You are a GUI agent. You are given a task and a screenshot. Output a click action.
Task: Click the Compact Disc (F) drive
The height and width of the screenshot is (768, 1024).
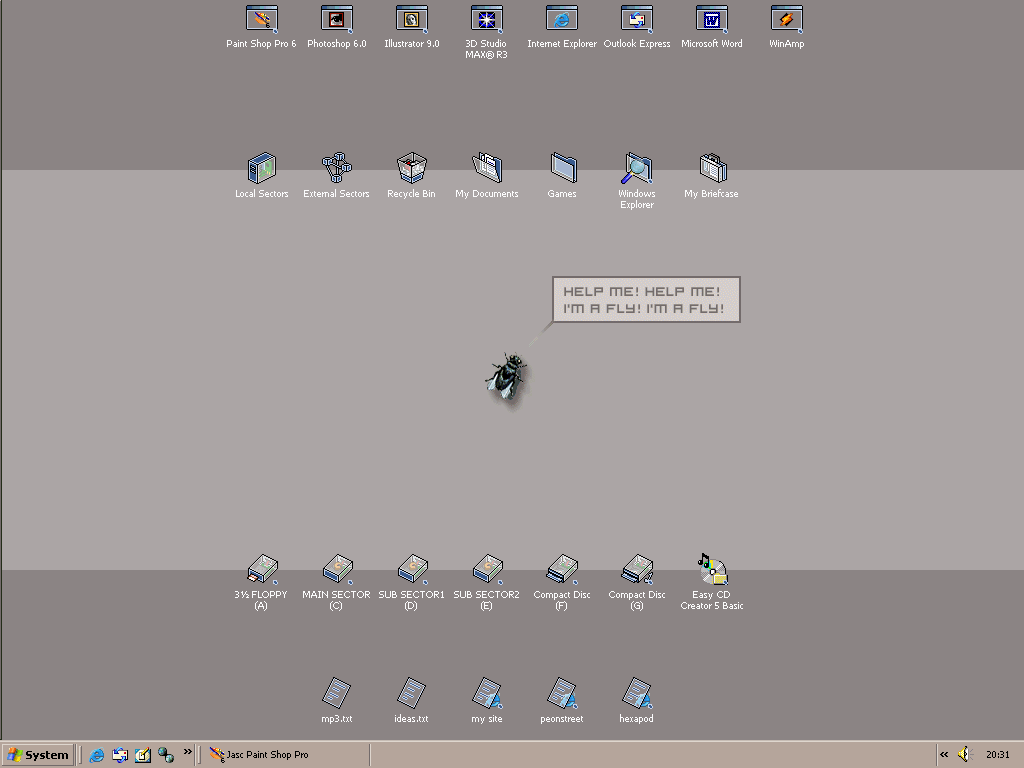coord(562,569)
